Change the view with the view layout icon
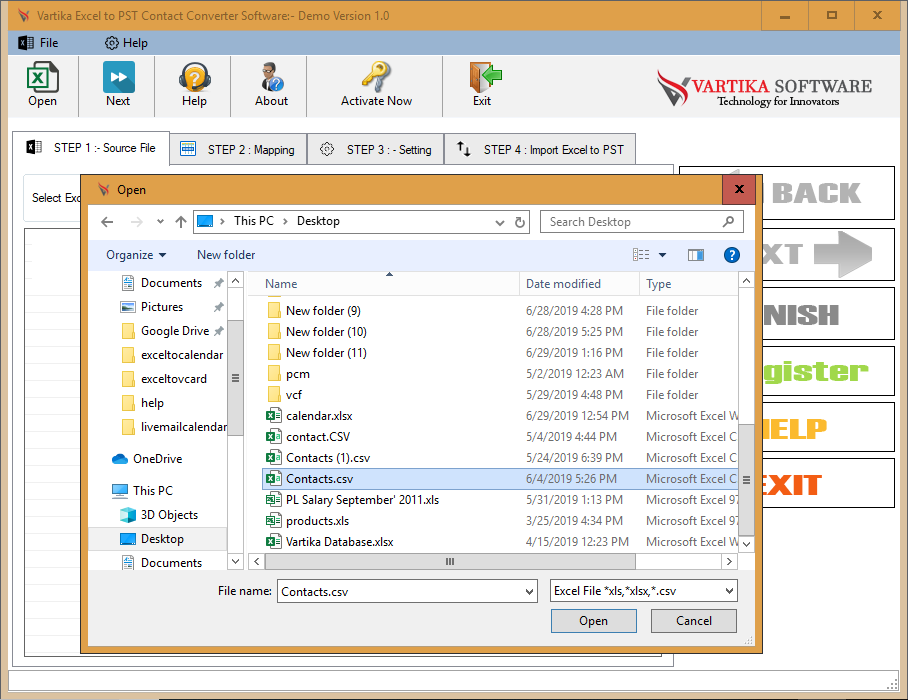Image resolution: width=908 pixels, height=700 pixels. click(641, 255)
